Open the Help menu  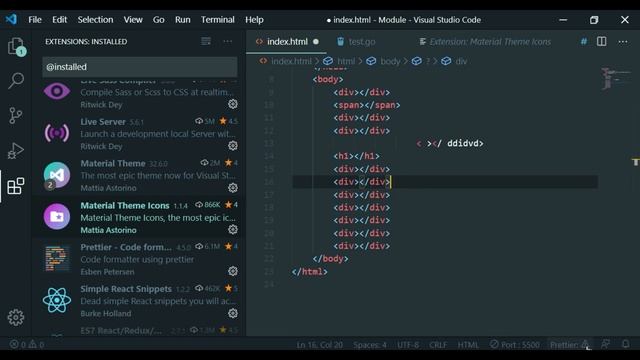coord(254,20)
